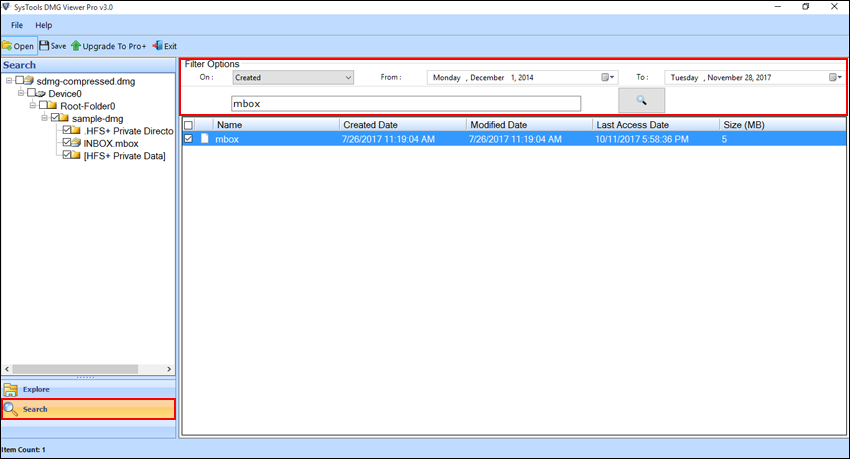Screen dimensions: 850x459
Task: Toggle the sample-dmg checkbox
Action: (55, 118)
